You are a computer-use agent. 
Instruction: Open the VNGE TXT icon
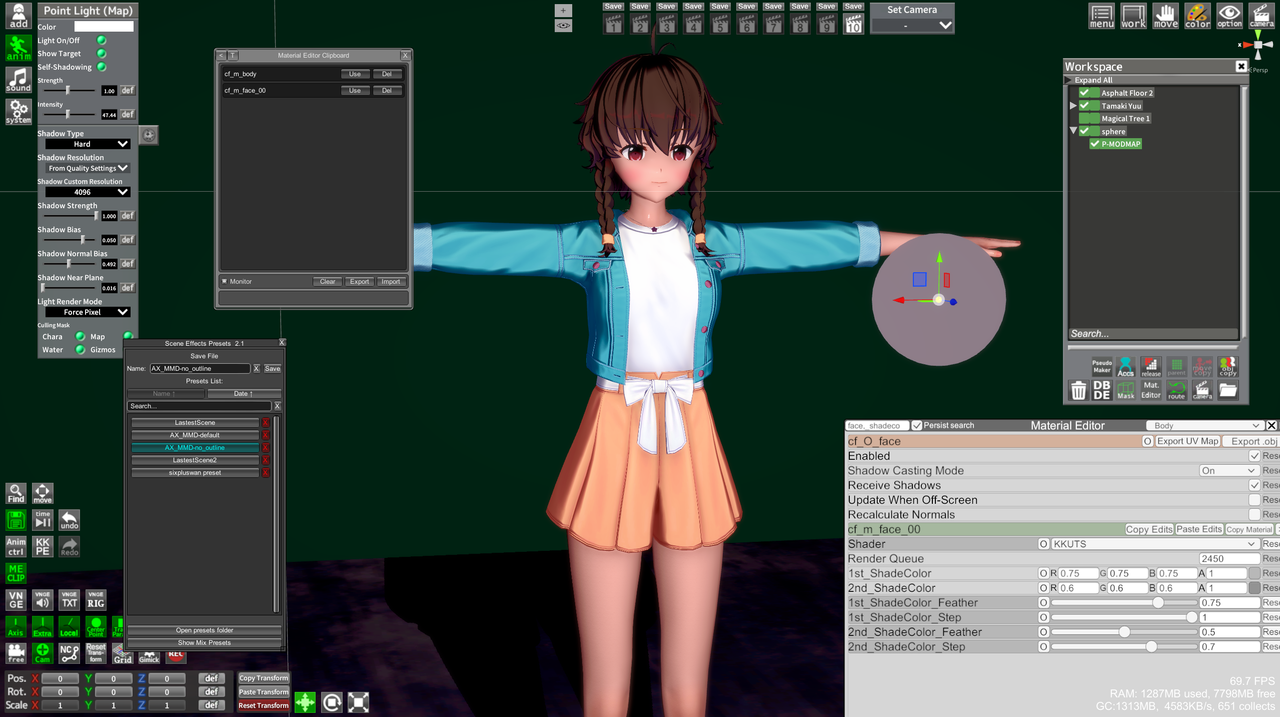(69, 600)
